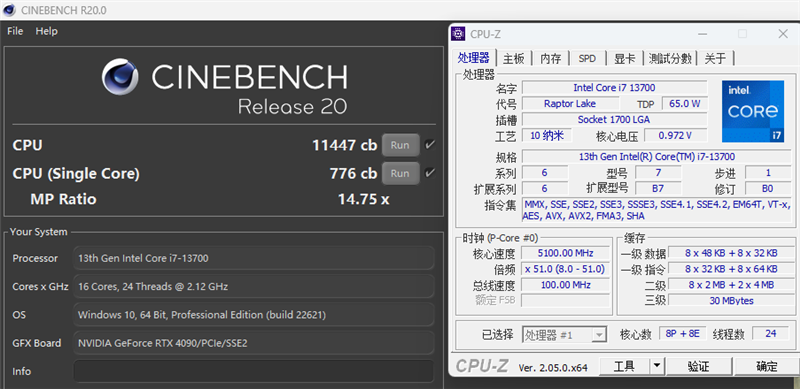The image size is (800, 389).
Task: Click the x 51.0 (8.0 - 51.0) multiplier value
Action: [565, 269]
